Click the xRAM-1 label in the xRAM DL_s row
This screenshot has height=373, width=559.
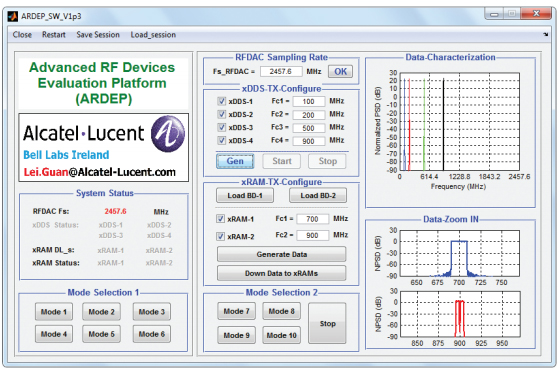[x=111, y=250]
